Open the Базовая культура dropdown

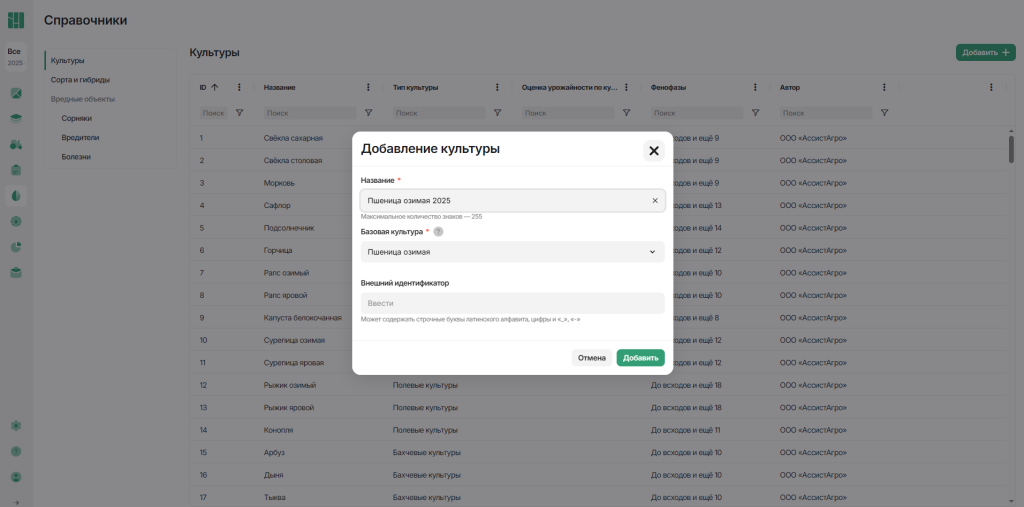[x=512, y=252]
